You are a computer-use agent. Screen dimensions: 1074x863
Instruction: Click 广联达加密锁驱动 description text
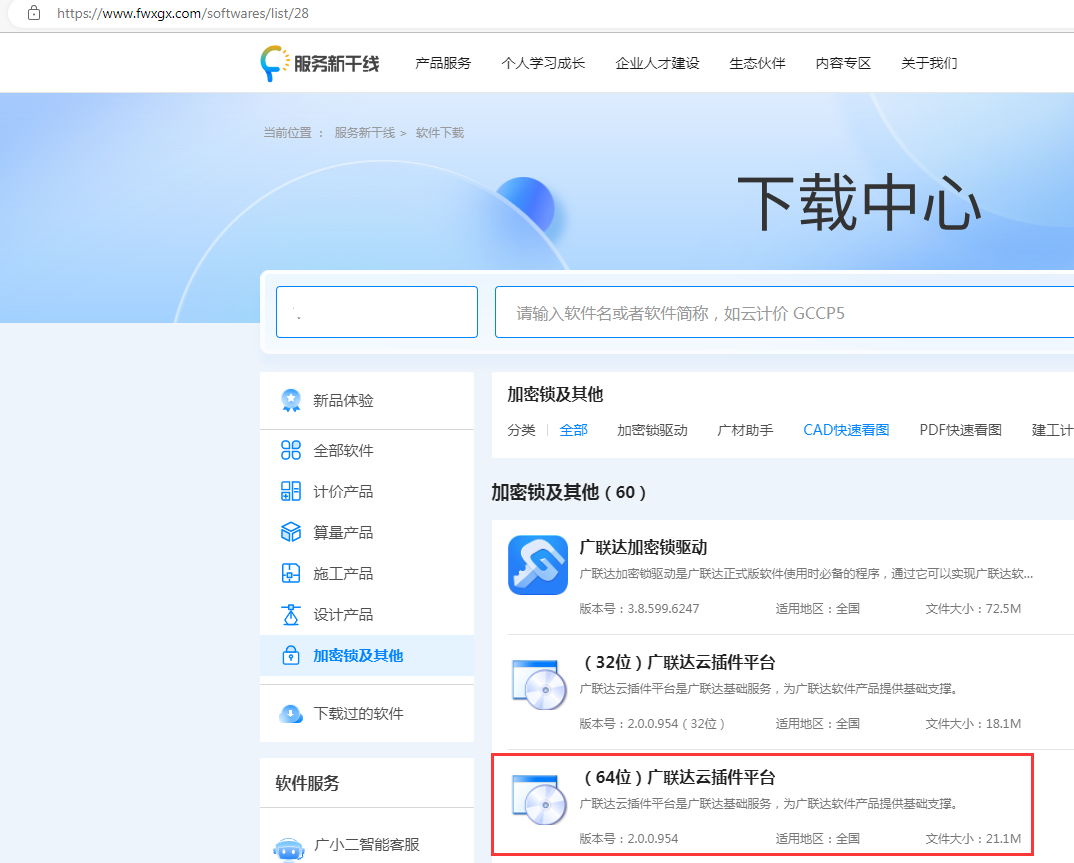pos(806,574)
